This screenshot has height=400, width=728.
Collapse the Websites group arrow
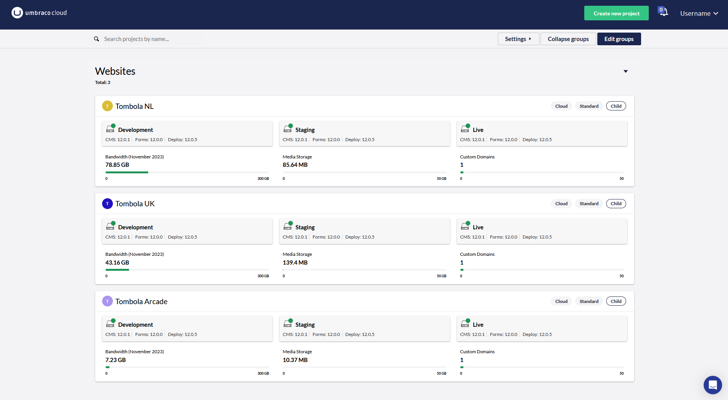[x=625, y=71]
